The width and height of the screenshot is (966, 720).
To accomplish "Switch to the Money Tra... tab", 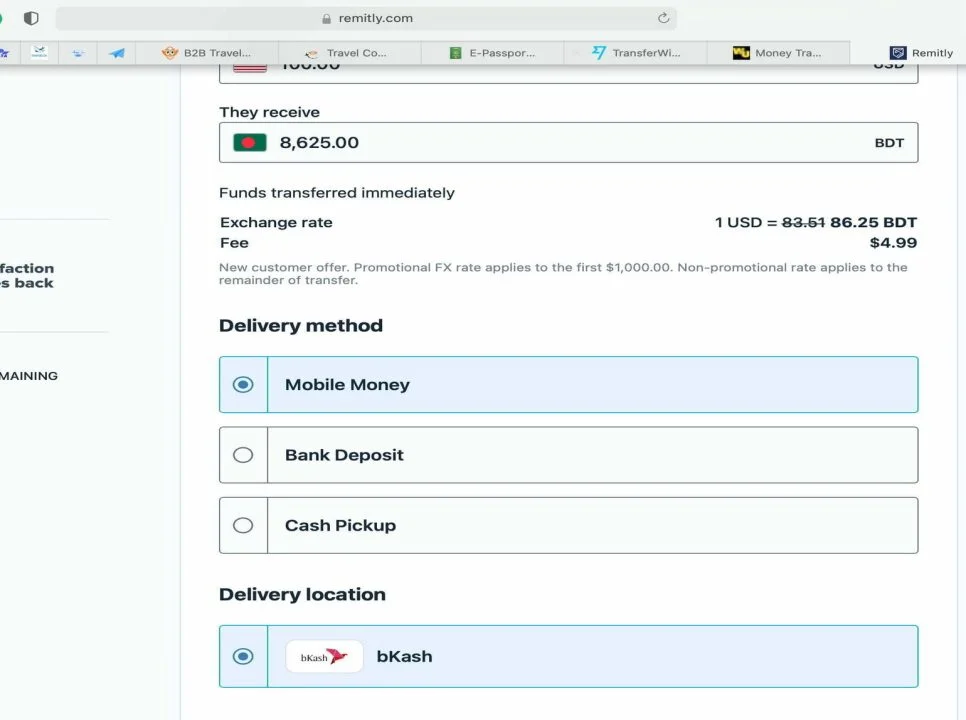I will pyautogui.click(x=778, y=53).
